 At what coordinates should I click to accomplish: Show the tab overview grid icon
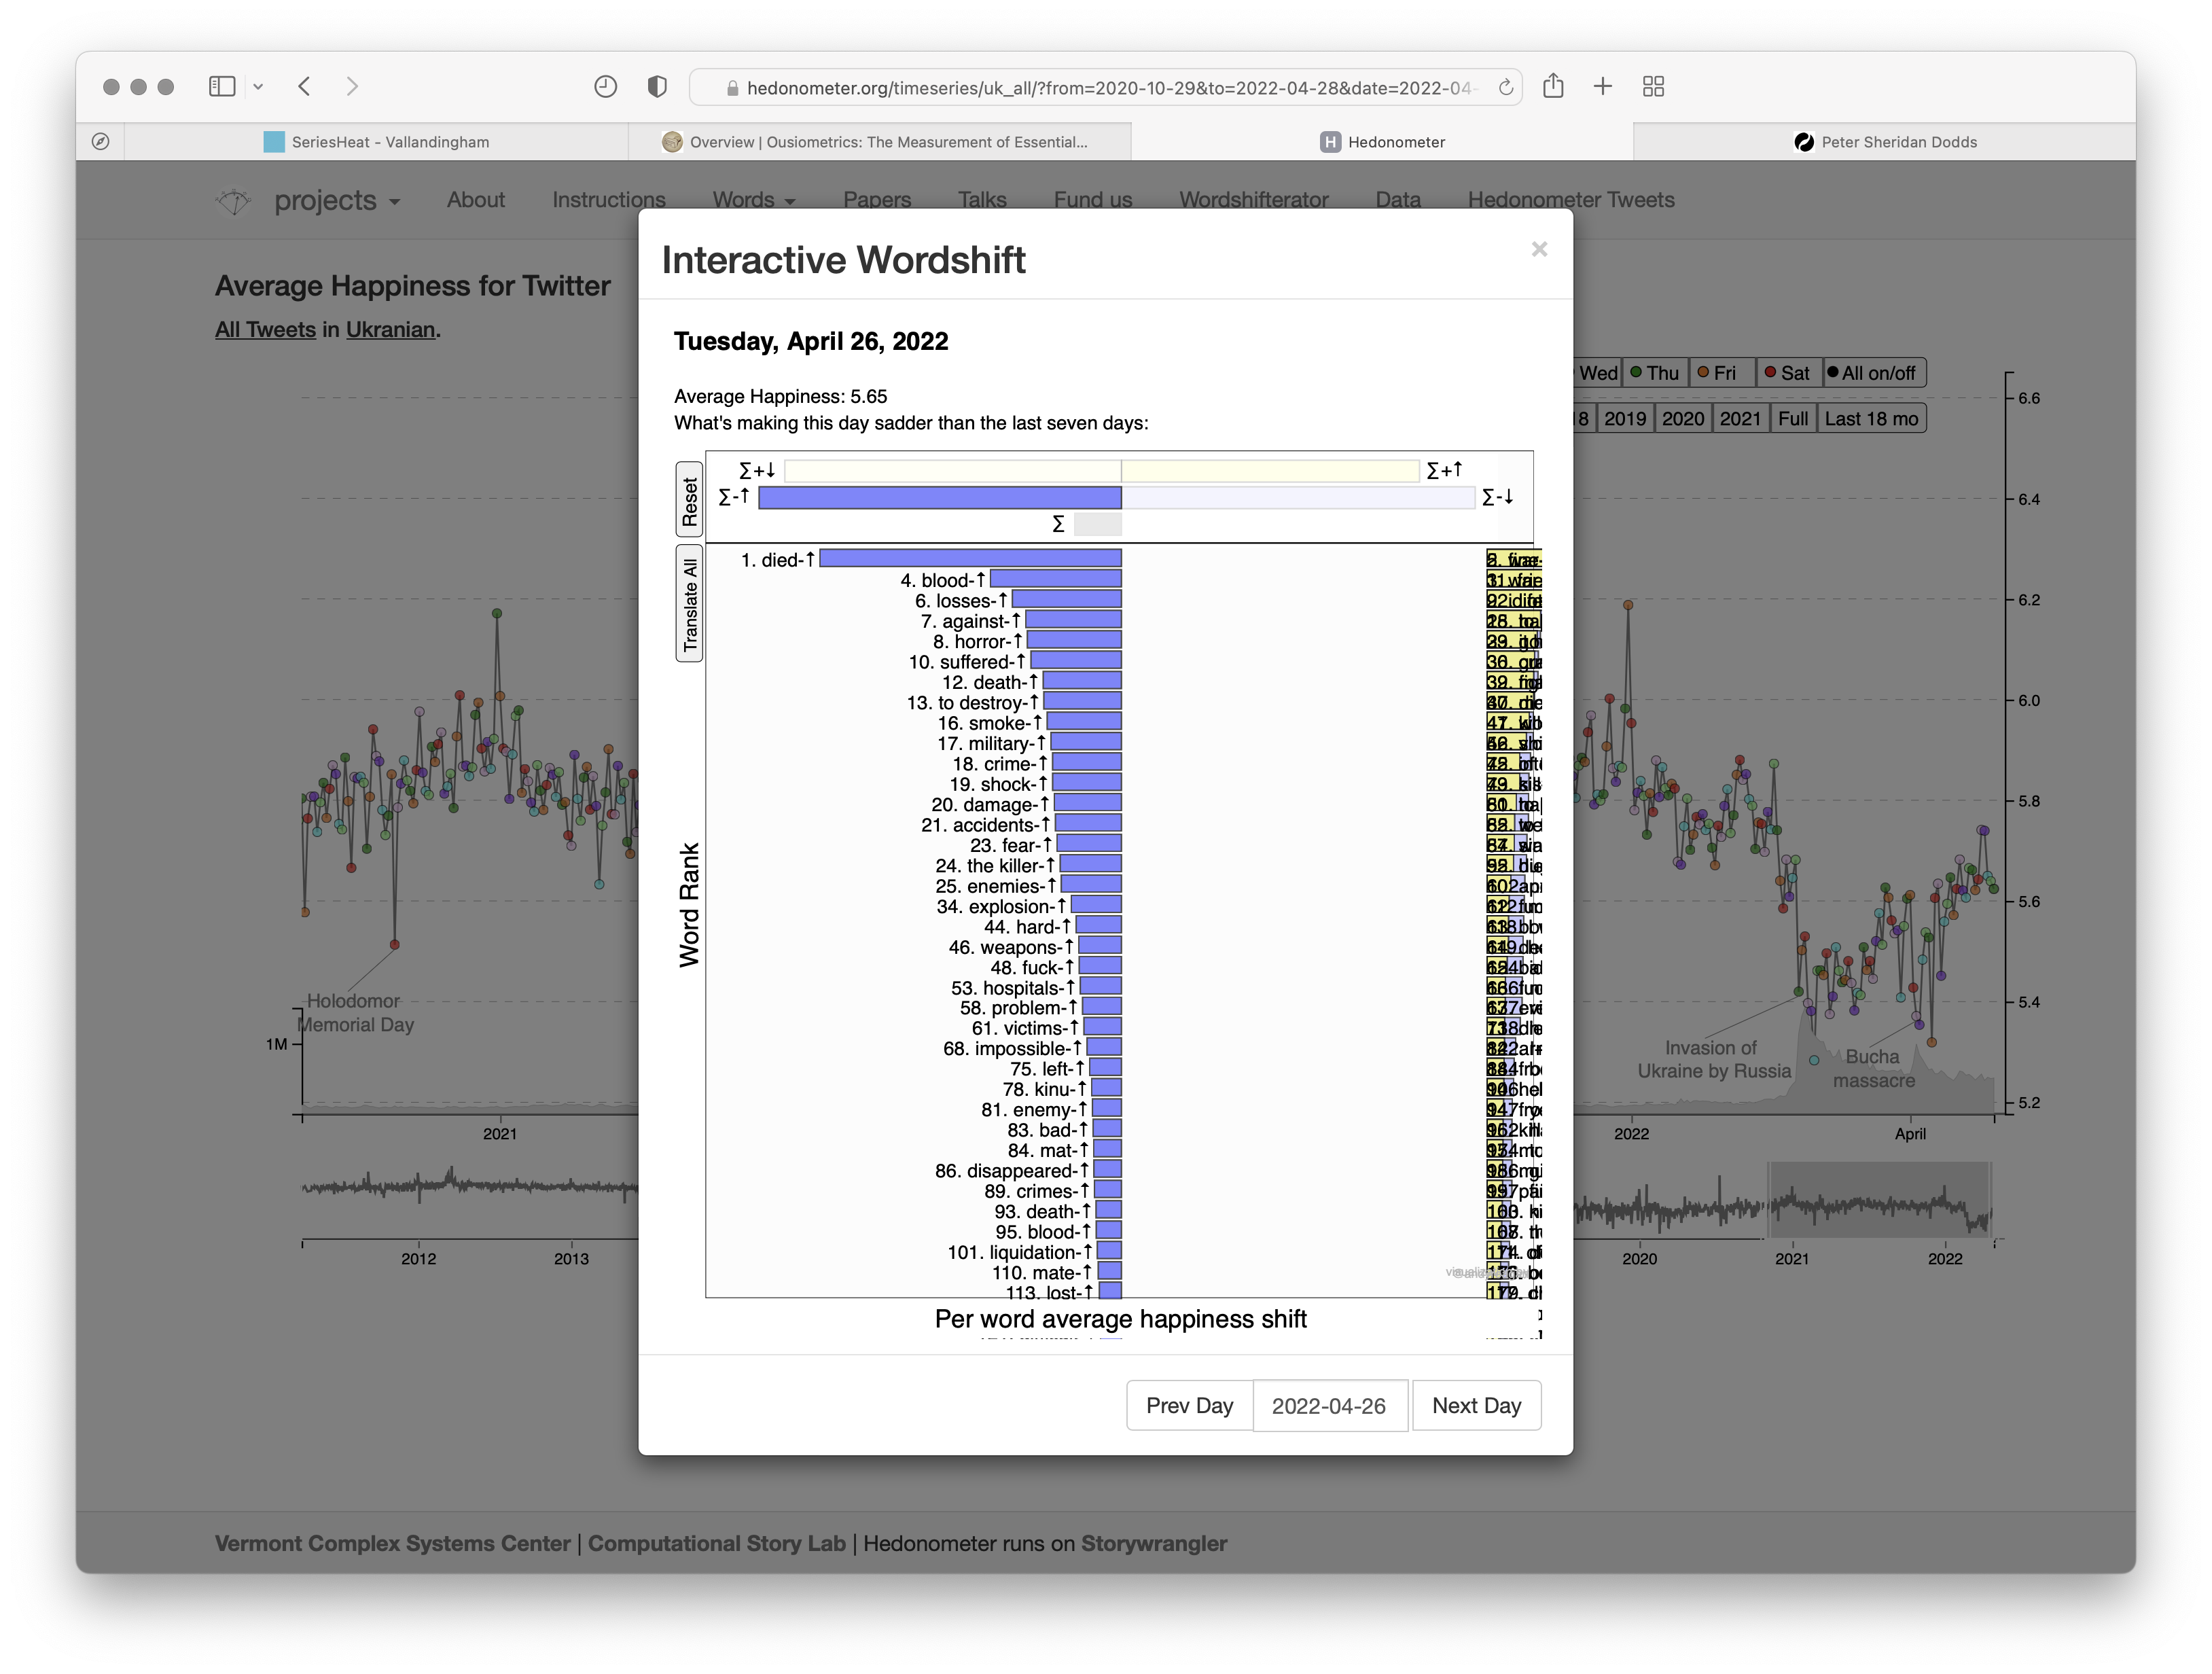click(x=1654, y=87)
